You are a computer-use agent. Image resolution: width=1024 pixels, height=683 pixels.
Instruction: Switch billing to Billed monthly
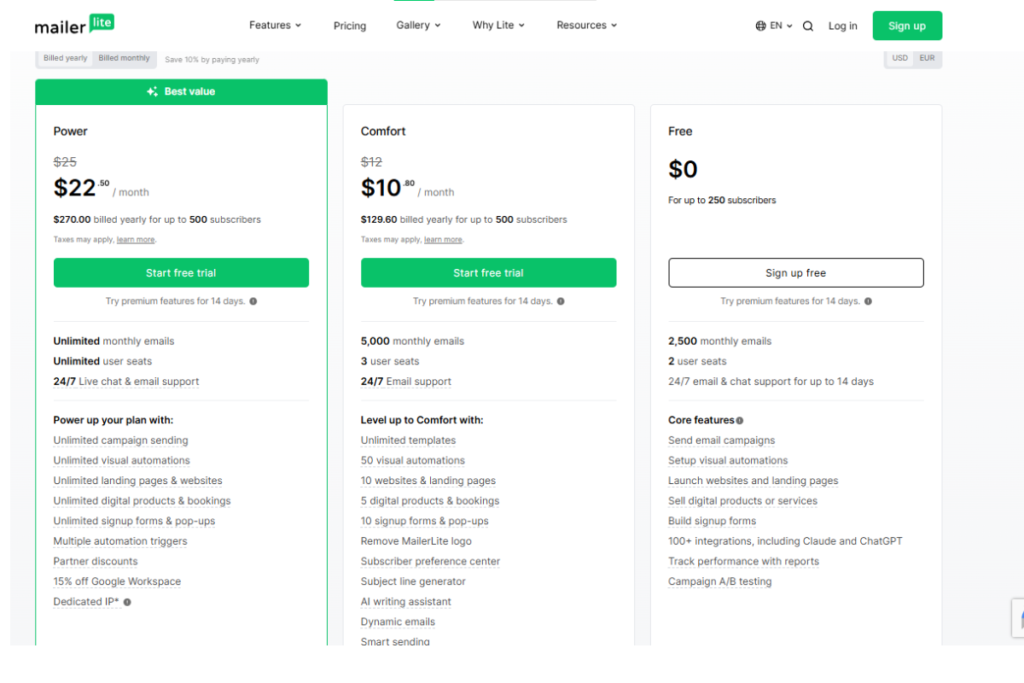(x=124, y=58)
